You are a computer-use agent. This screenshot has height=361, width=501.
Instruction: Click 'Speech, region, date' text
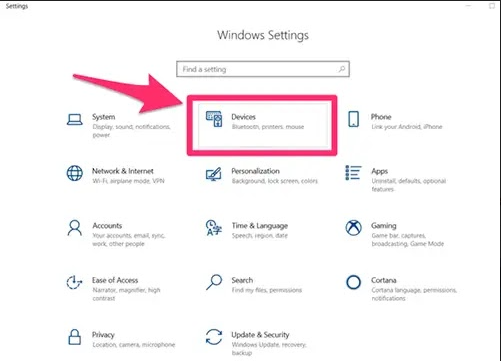[x=260, y=236]
